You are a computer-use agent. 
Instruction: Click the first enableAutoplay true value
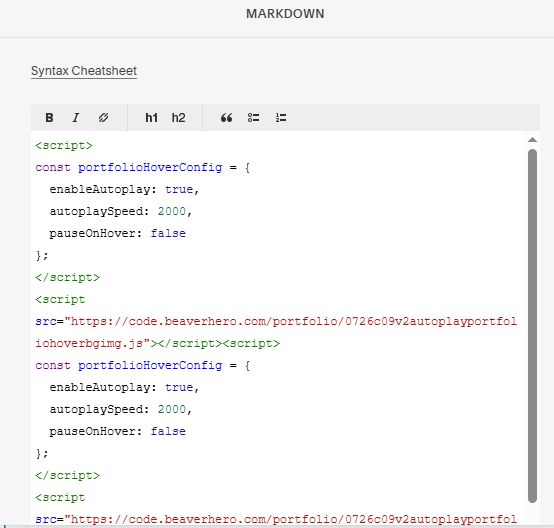(x=179, y=189)
